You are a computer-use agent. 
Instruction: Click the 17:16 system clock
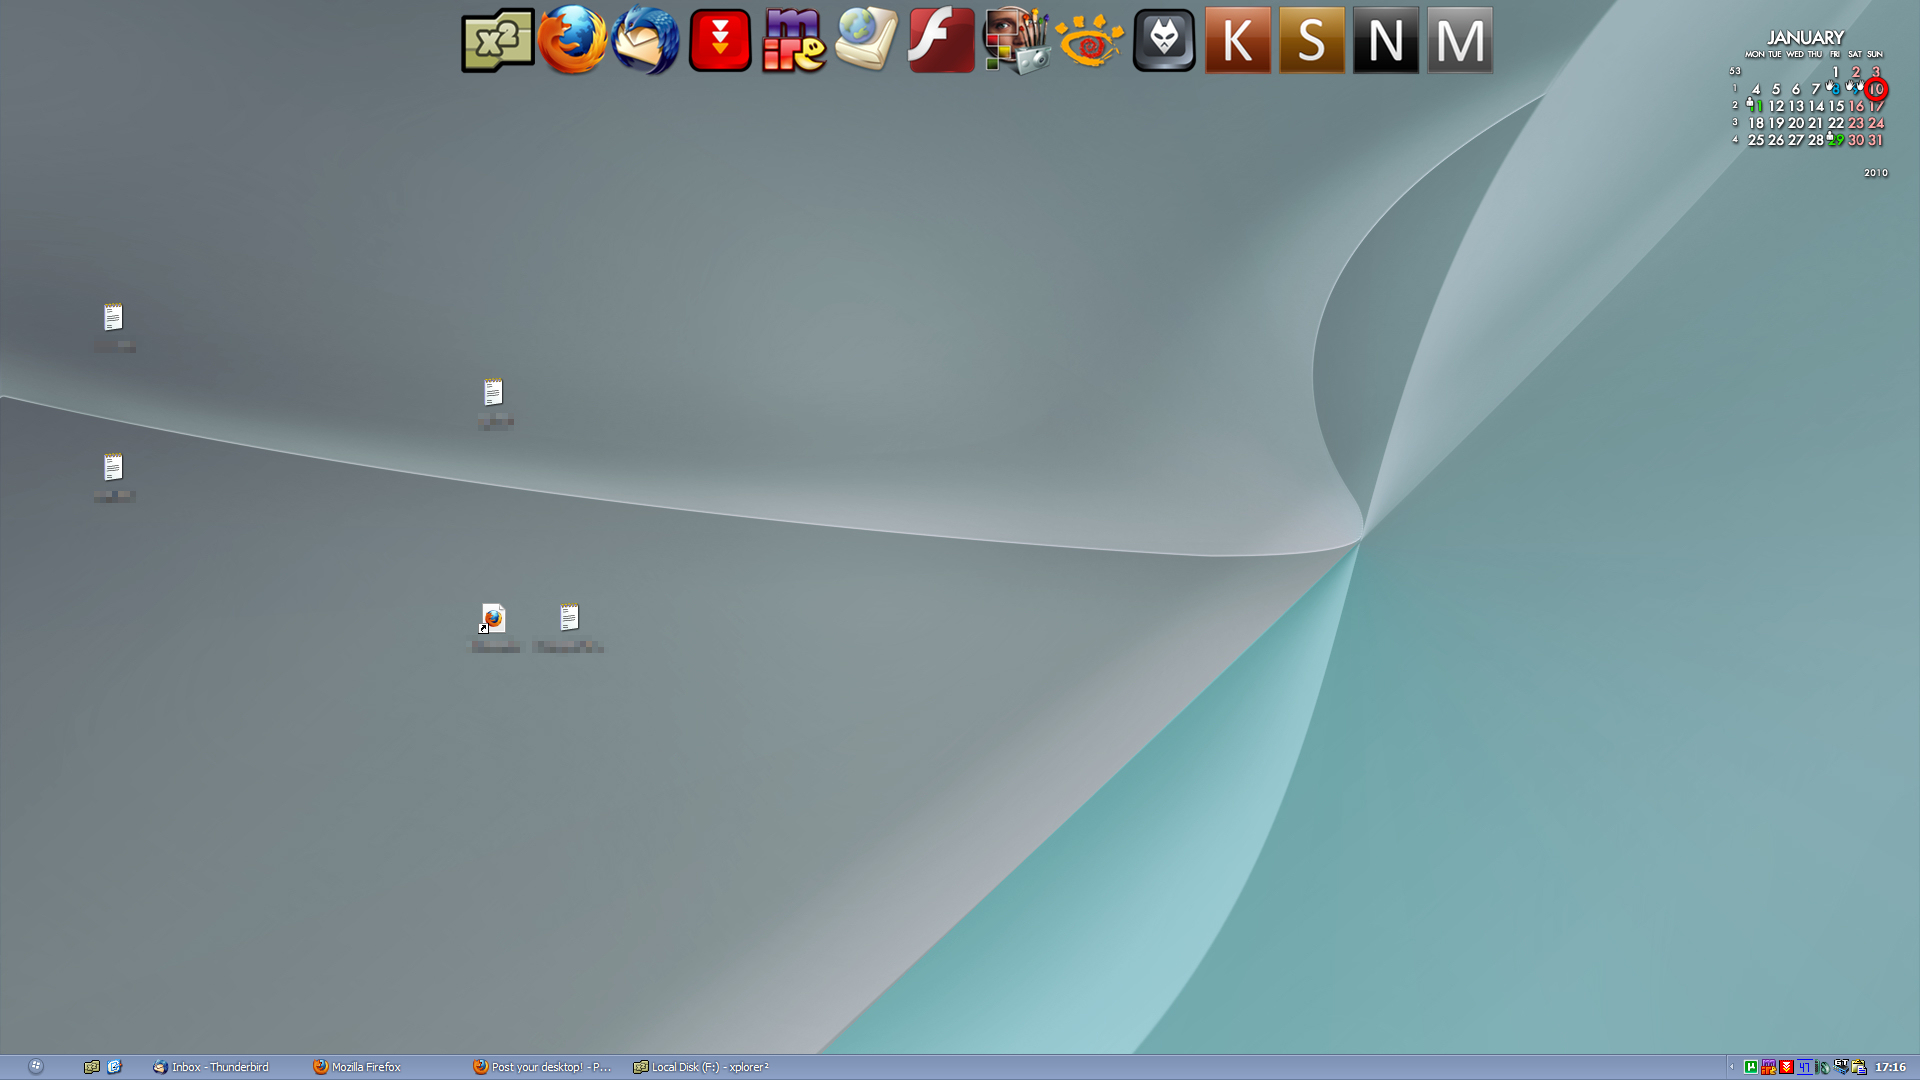(x=1890, y=1067)
